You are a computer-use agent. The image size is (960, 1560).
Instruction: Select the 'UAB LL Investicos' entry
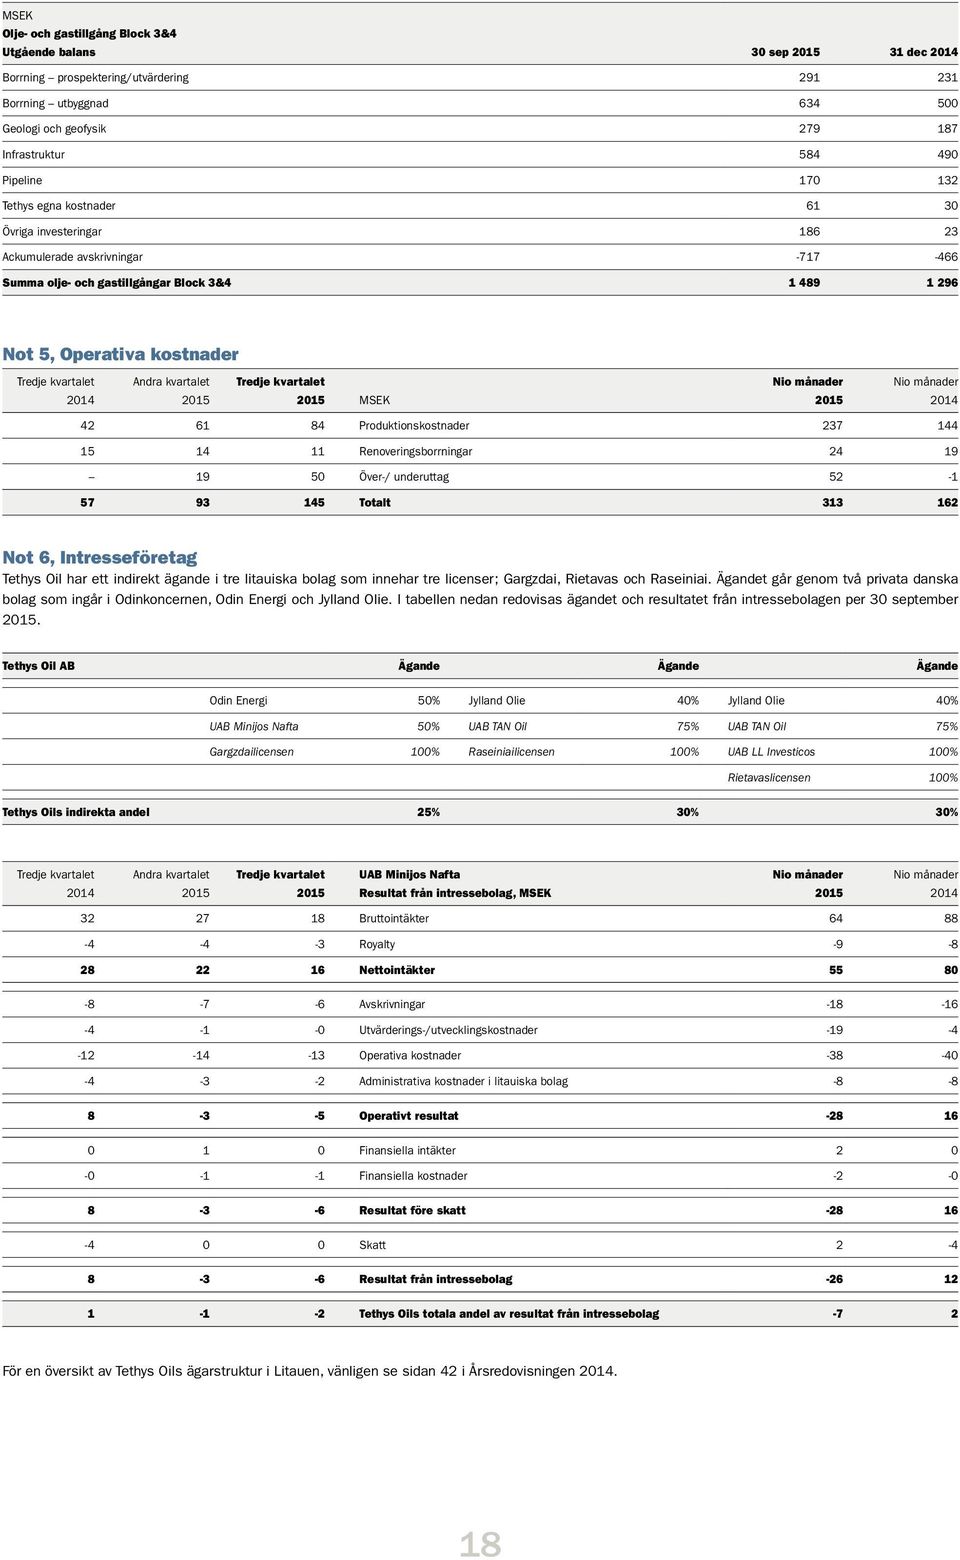[x=771, y=752]
